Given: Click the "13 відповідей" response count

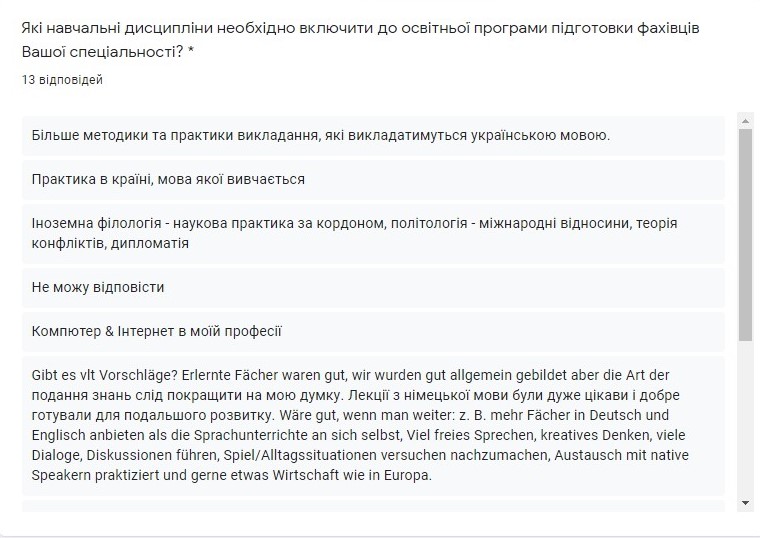Looking at the screenshot, I should (62, 80).
